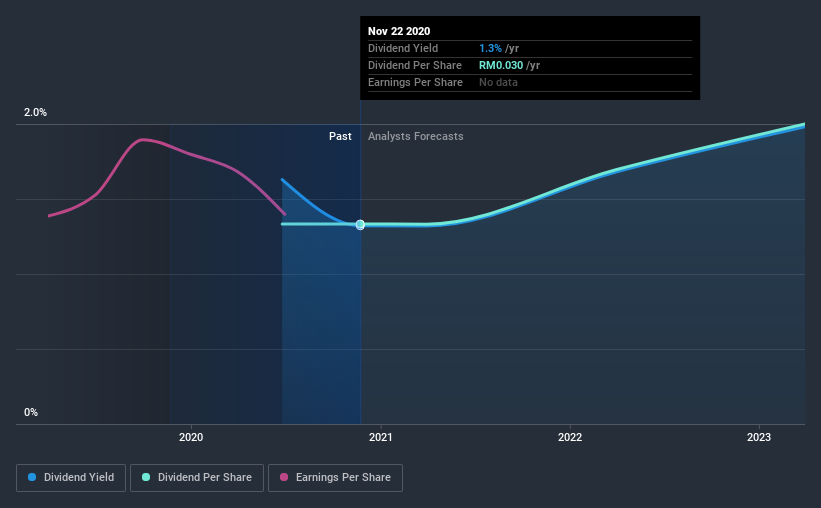Select the 2020 x-axis label
Viewport: 821px width, 508px height.
coord(191,437)
